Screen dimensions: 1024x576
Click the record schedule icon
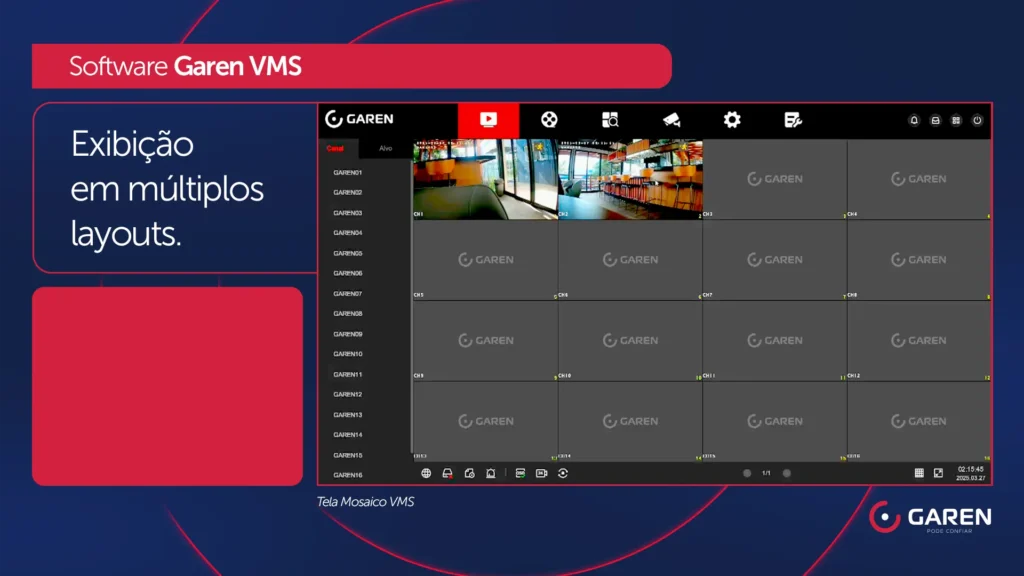[x=469, y=473]
